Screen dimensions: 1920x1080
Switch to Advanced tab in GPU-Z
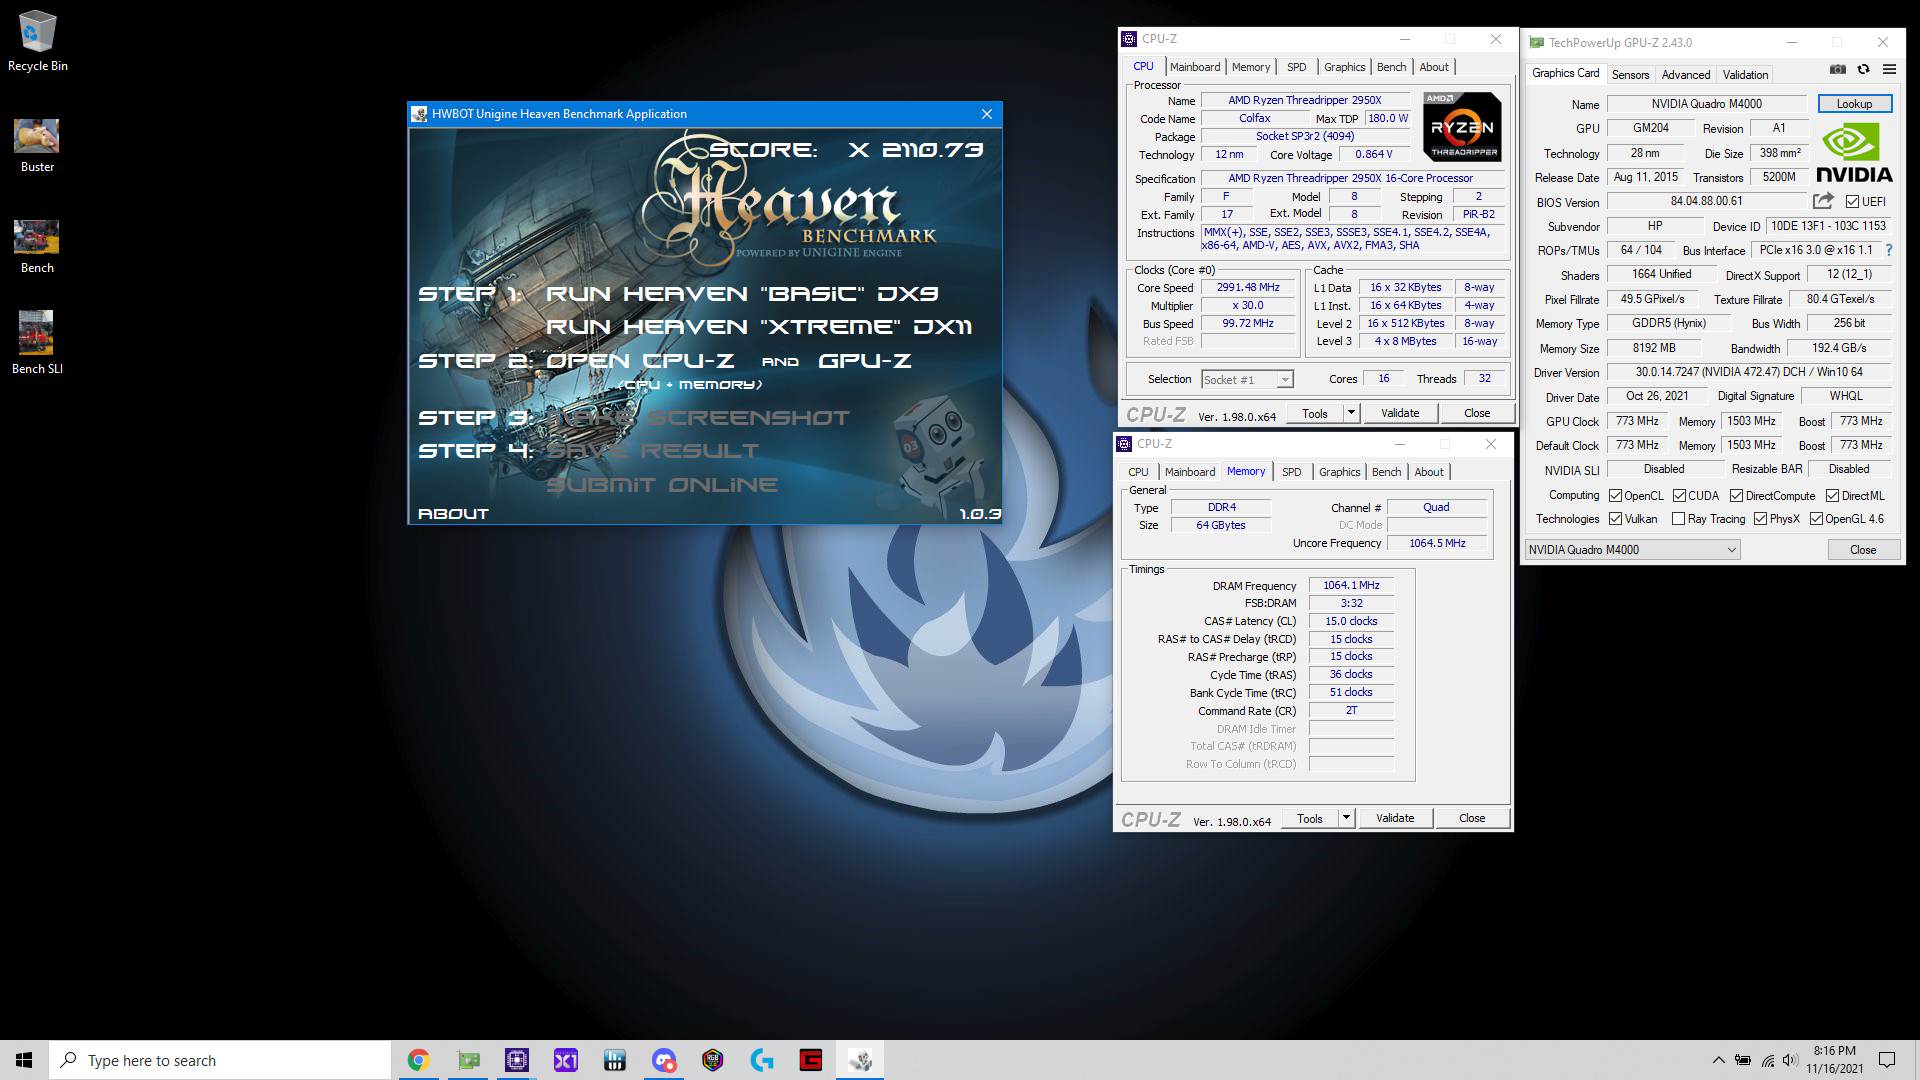pyautogui.click(x=1686, y=75)
